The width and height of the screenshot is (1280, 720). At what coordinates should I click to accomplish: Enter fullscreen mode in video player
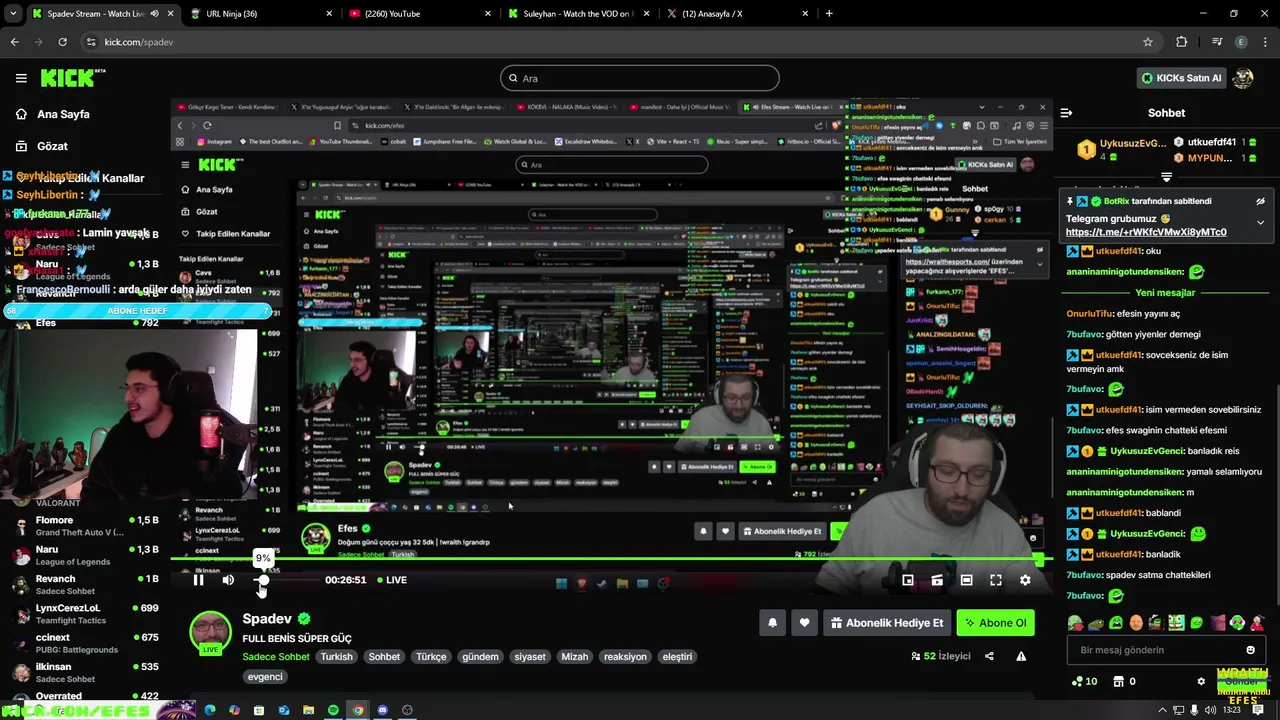[996, 580]
